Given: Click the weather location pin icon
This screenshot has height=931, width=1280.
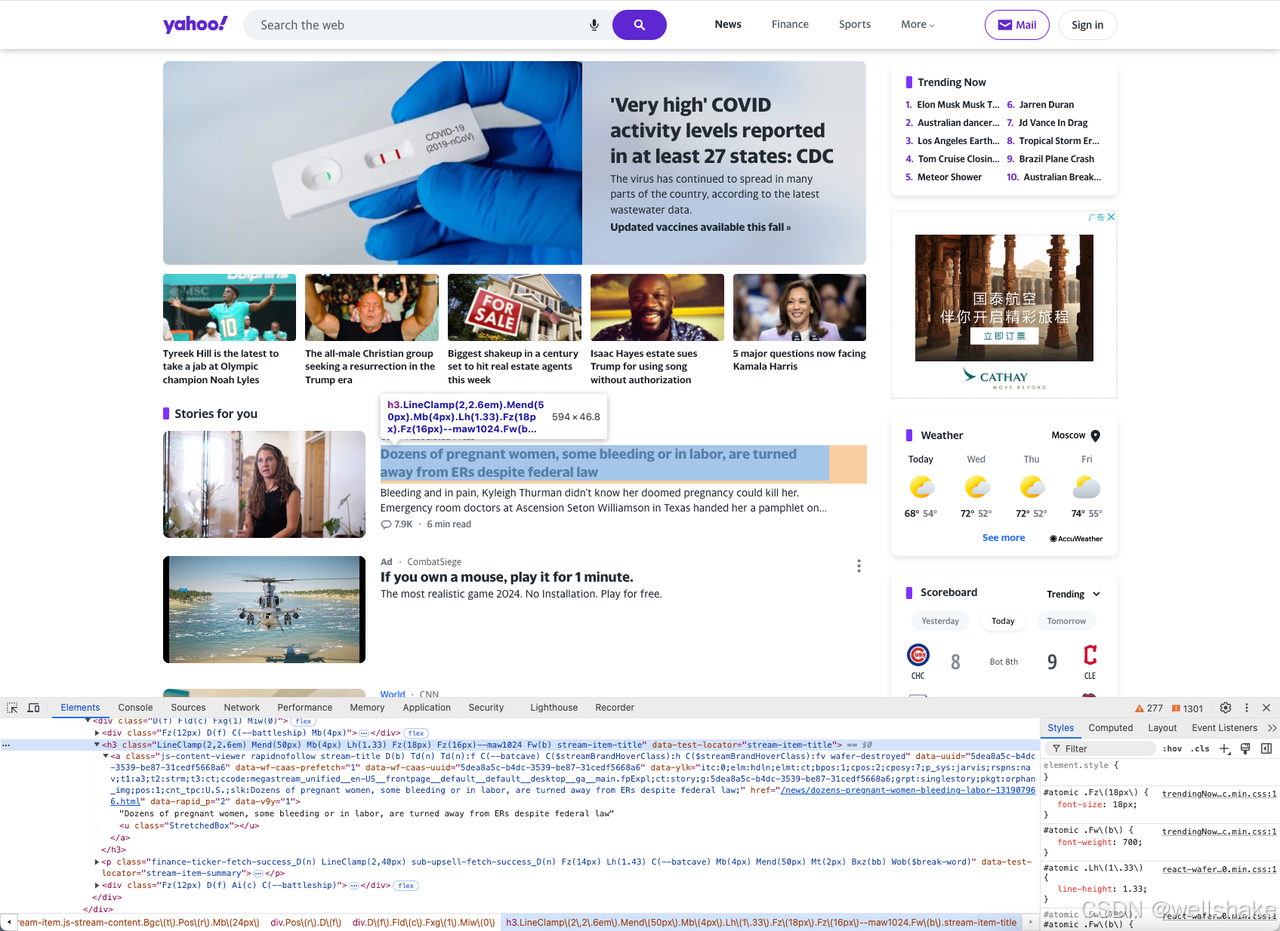Looking at the screenshot, I should point(1095,436).
